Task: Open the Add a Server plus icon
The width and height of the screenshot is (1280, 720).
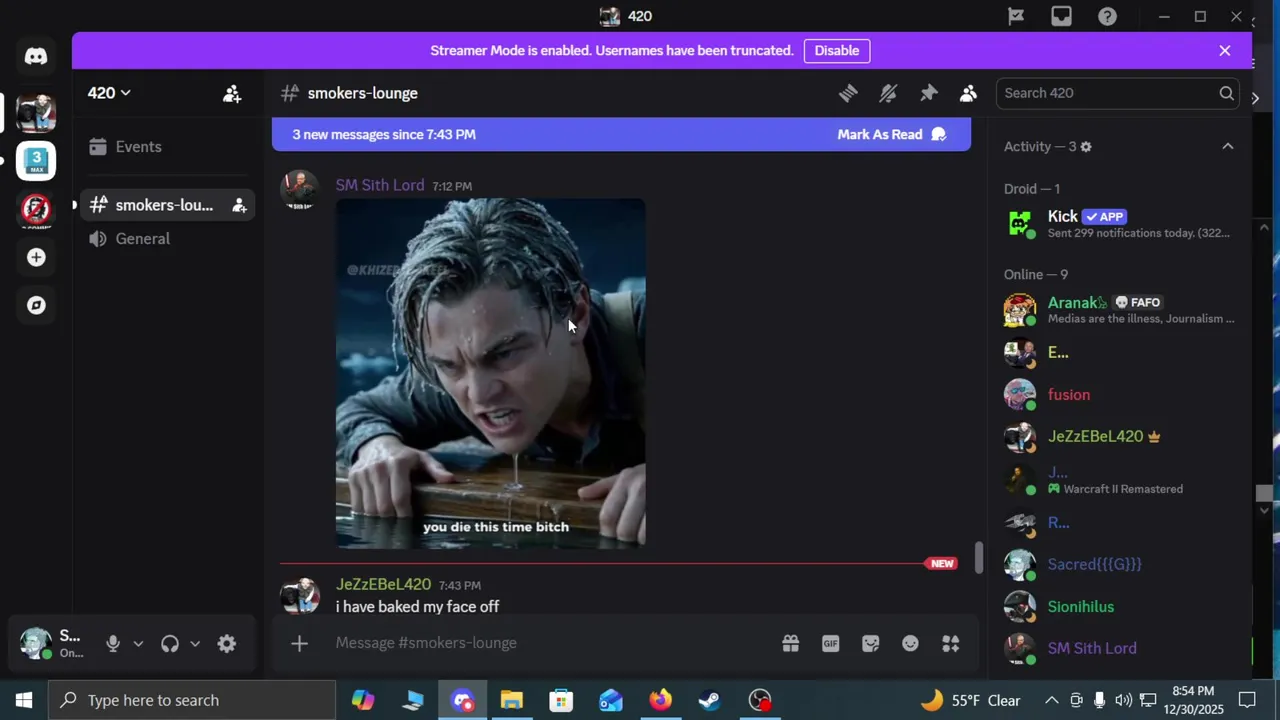Action: tap(36, 257)
